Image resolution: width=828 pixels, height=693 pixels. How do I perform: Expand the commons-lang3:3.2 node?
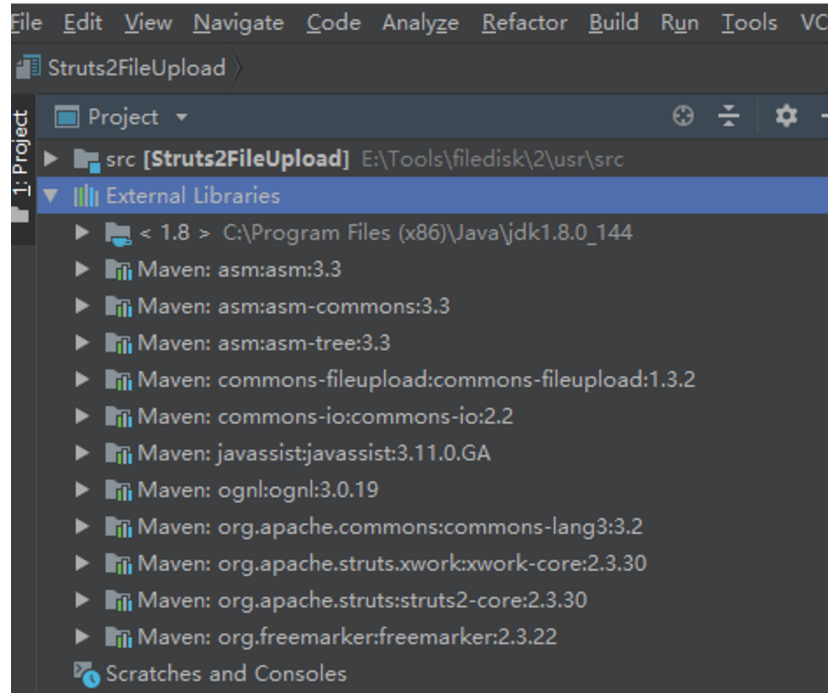tap(82, 526)
